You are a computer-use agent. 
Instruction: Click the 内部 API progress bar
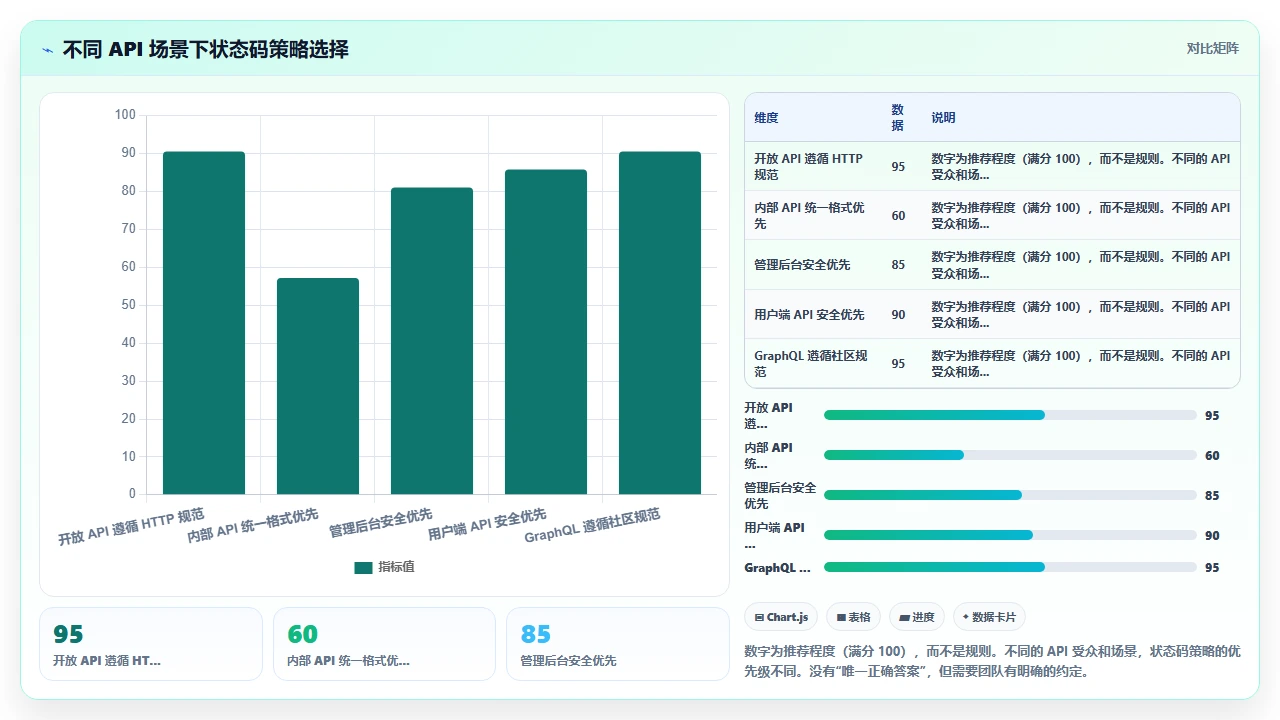1010,455
